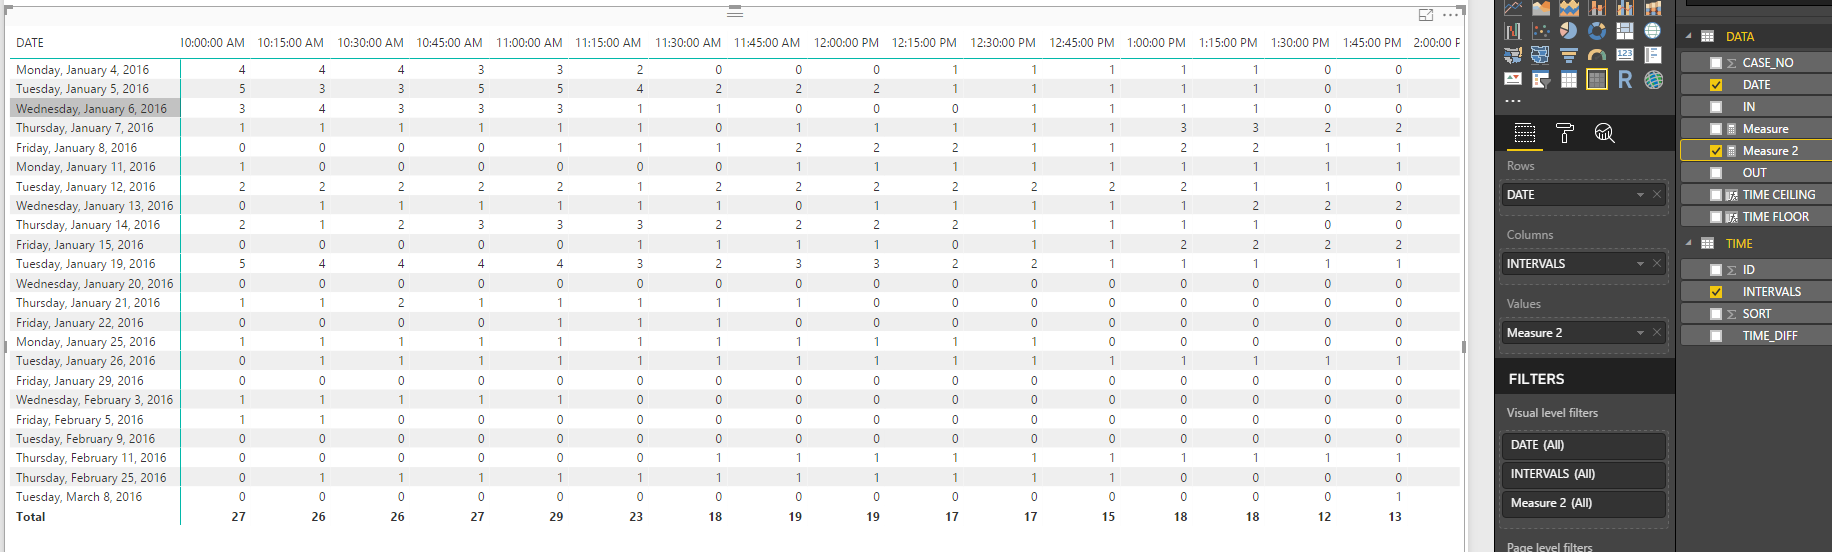Select the matrix visualization

1597,79
